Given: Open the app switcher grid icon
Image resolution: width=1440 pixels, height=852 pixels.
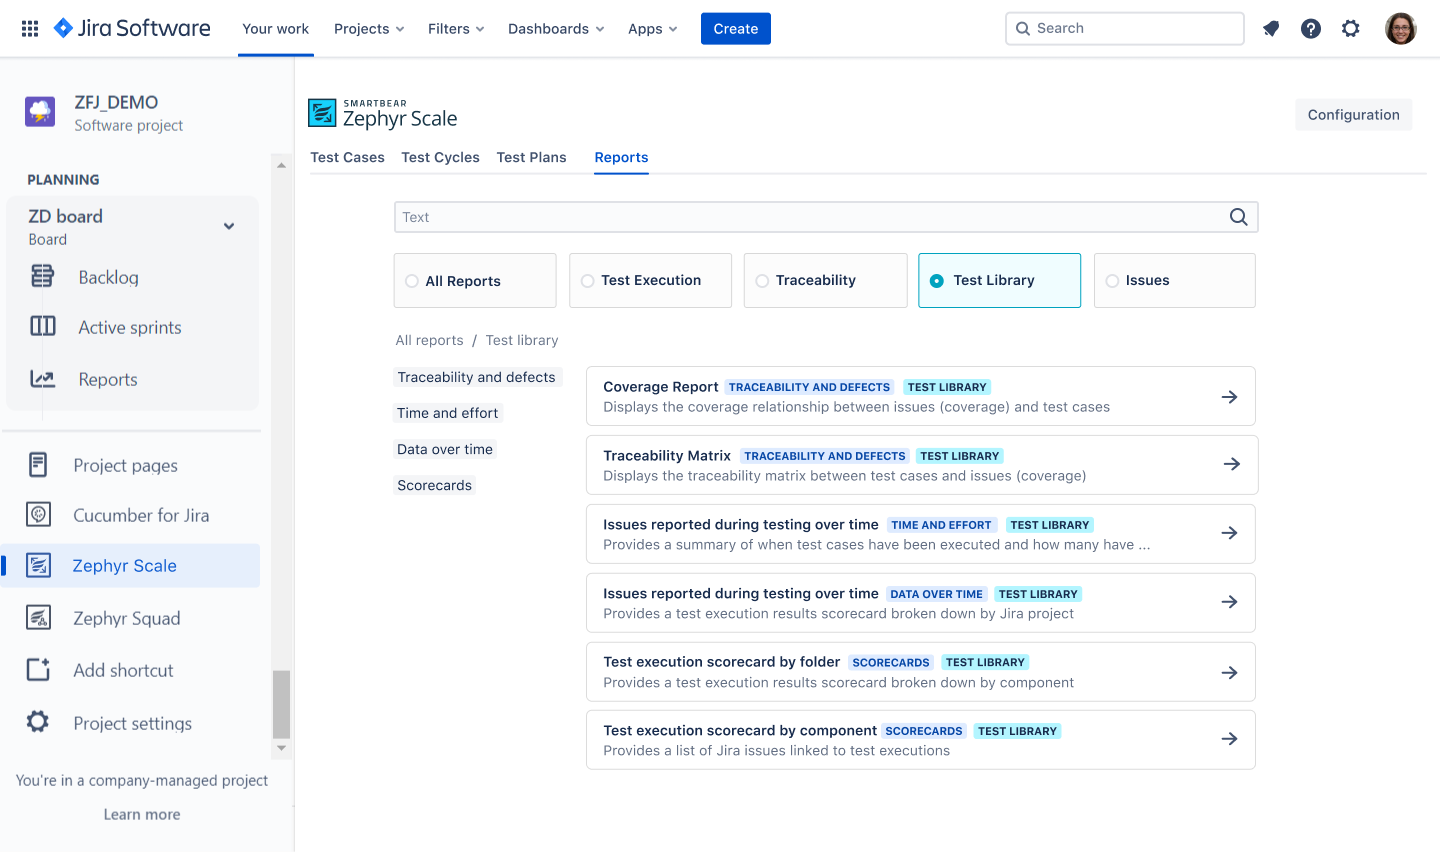Looking at the screenshot, I should coord(30,29).
